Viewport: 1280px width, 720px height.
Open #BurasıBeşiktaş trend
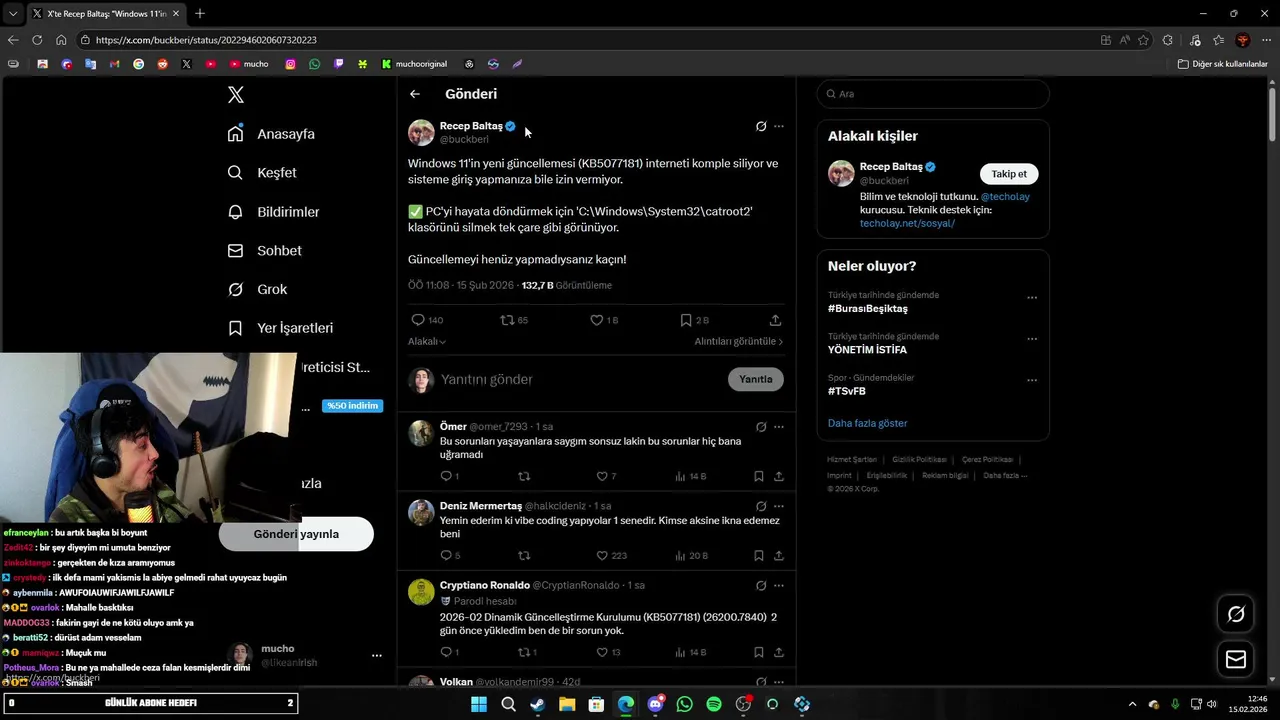coord(868,309)
